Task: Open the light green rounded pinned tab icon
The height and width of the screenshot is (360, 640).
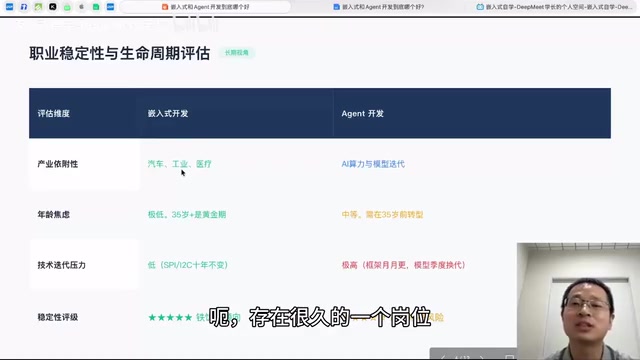Action: pyautogui.click(x=67, y=7)
